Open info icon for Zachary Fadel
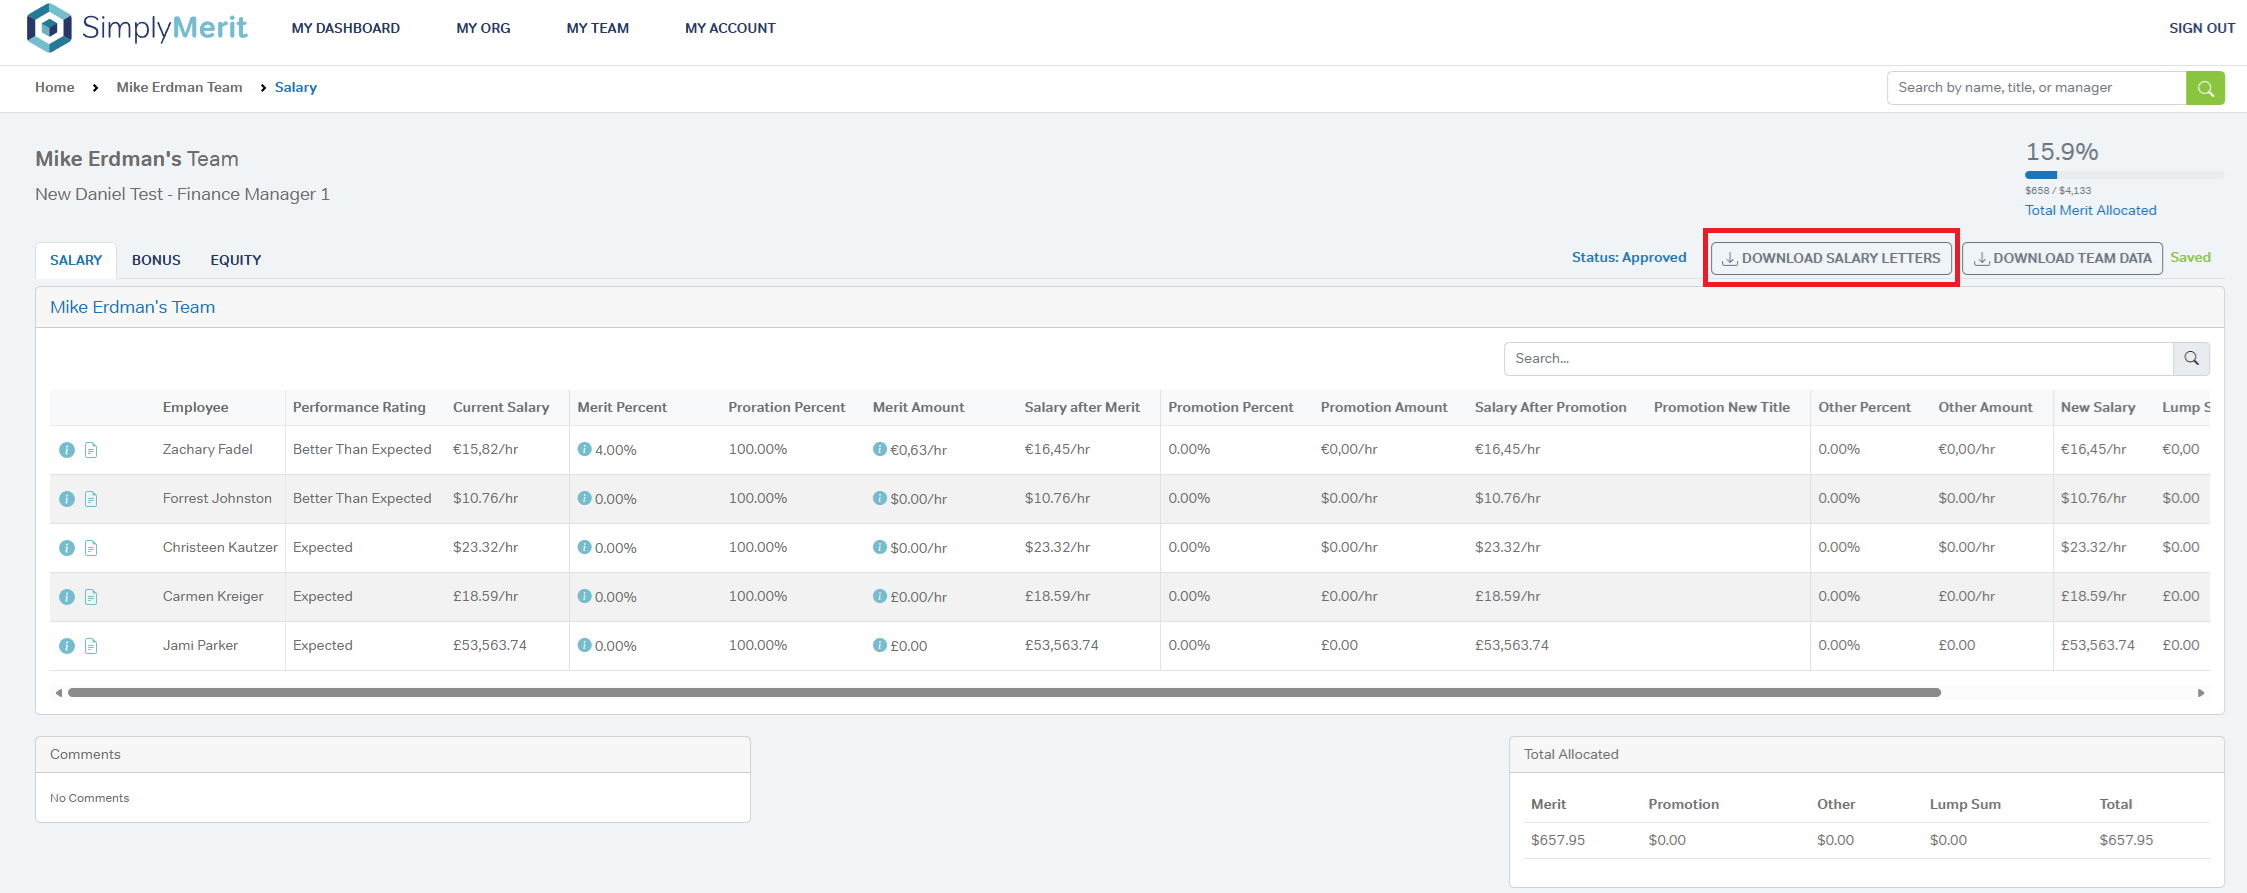 tap(67, 450)
